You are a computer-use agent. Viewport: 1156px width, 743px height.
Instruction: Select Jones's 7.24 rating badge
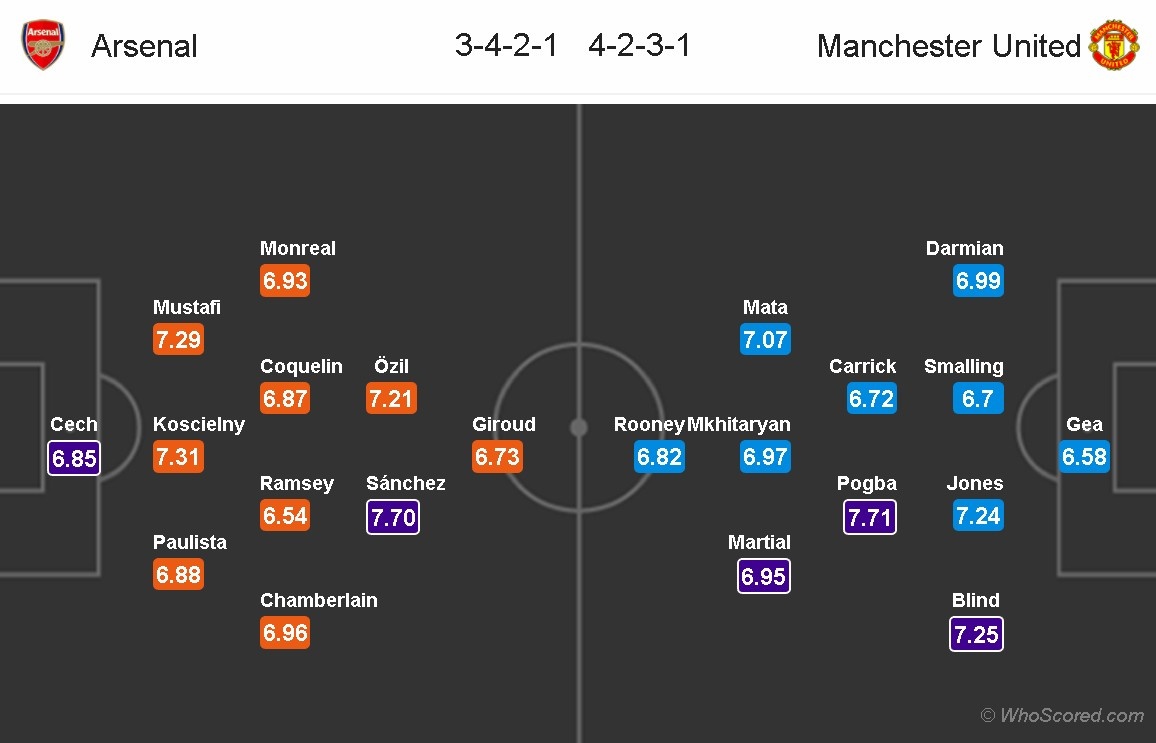(978, 517)
